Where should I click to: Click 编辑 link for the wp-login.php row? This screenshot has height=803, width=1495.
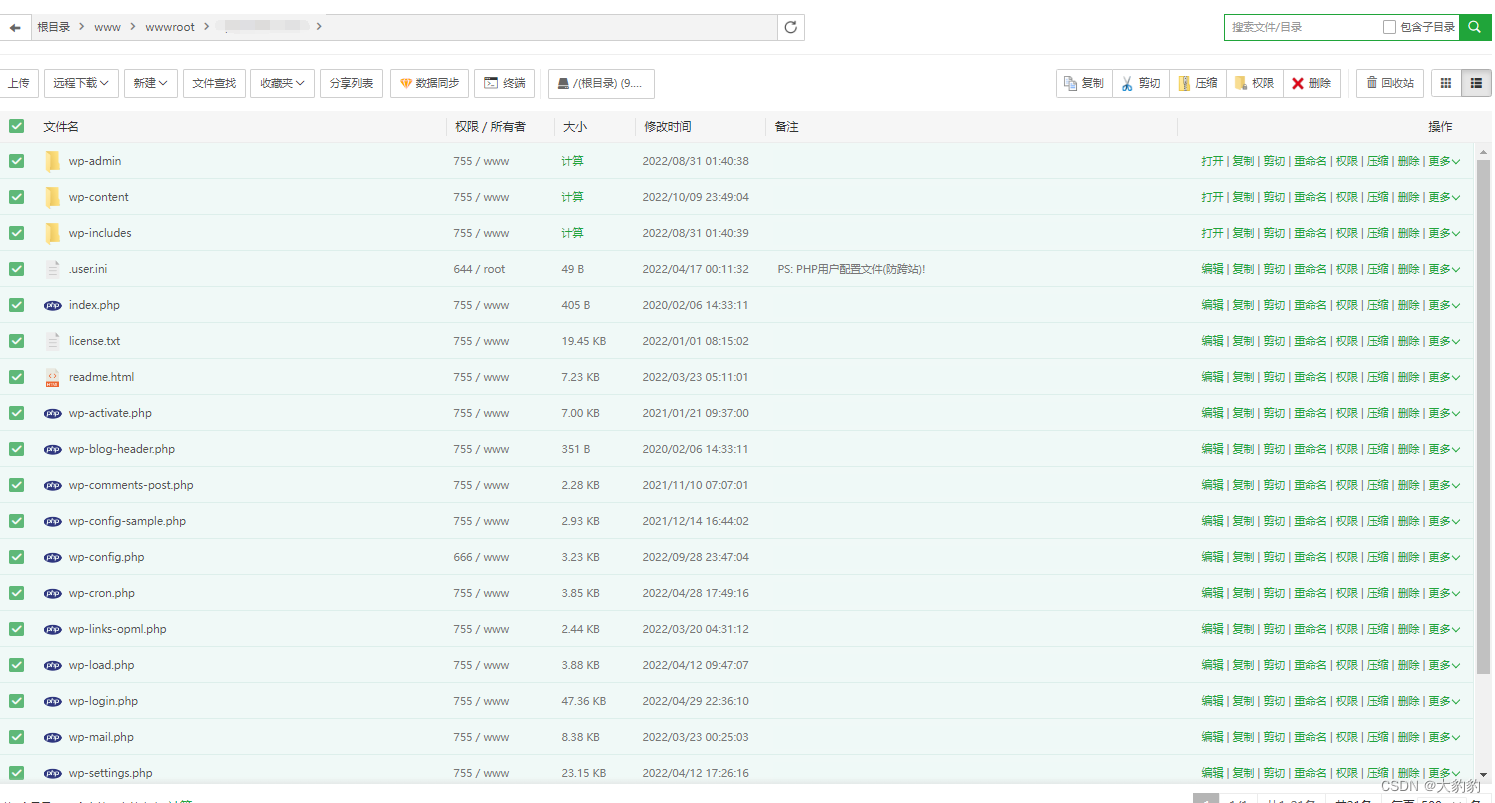pyautogui.click(x=1212, y=701)
